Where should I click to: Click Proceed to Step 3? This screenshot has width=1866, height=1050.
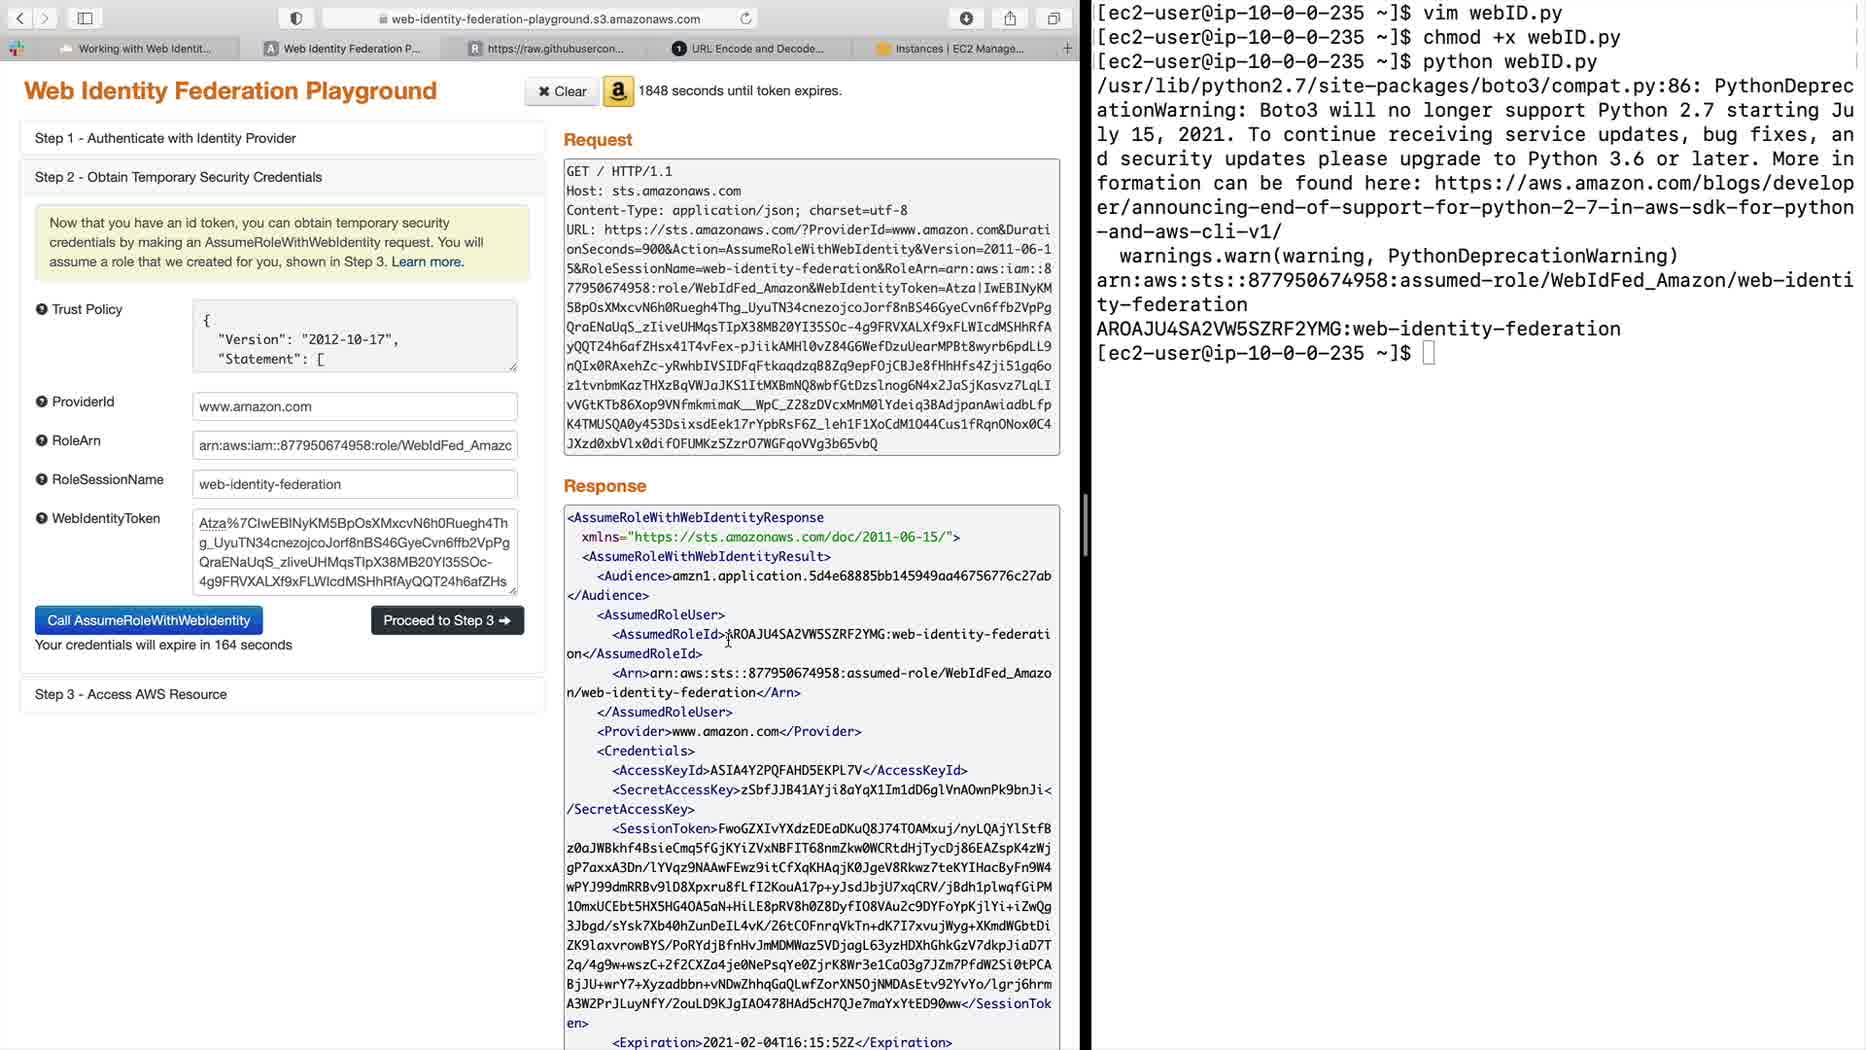[447, 620]
